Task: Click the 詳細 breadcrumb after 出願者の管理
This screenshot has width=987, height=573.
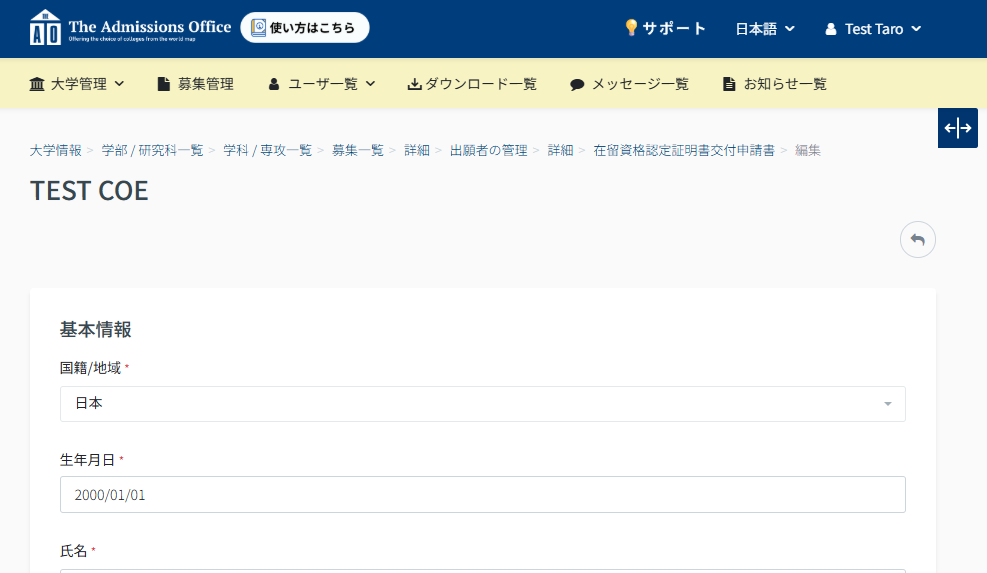Action: [560, 150]
